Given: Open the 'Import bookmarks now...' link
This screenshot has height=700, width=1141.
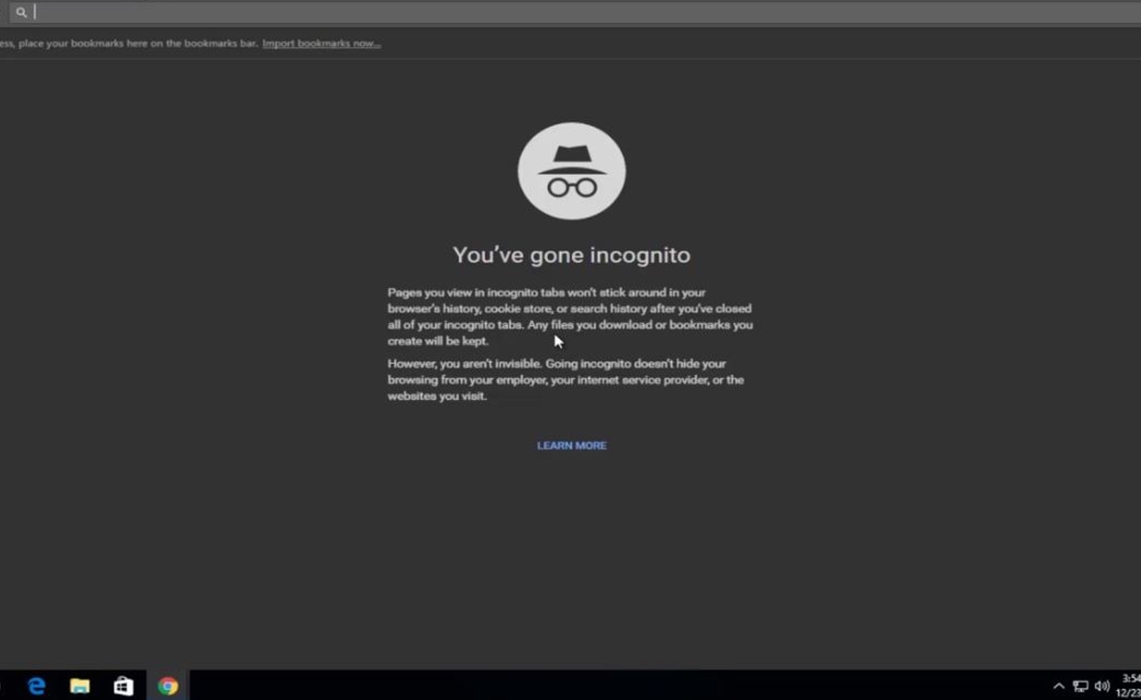Looking at the screenshot, I should [x=321, y=44].
